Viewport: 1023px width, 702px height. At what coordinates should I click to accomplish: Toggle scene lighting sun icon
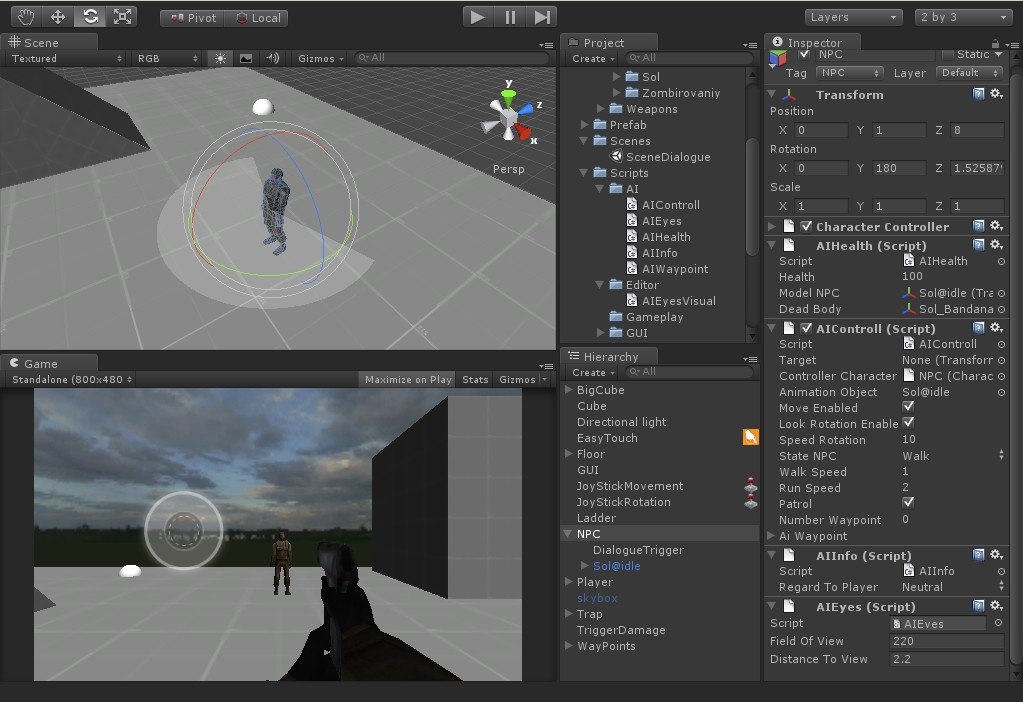tap(221, 59)
